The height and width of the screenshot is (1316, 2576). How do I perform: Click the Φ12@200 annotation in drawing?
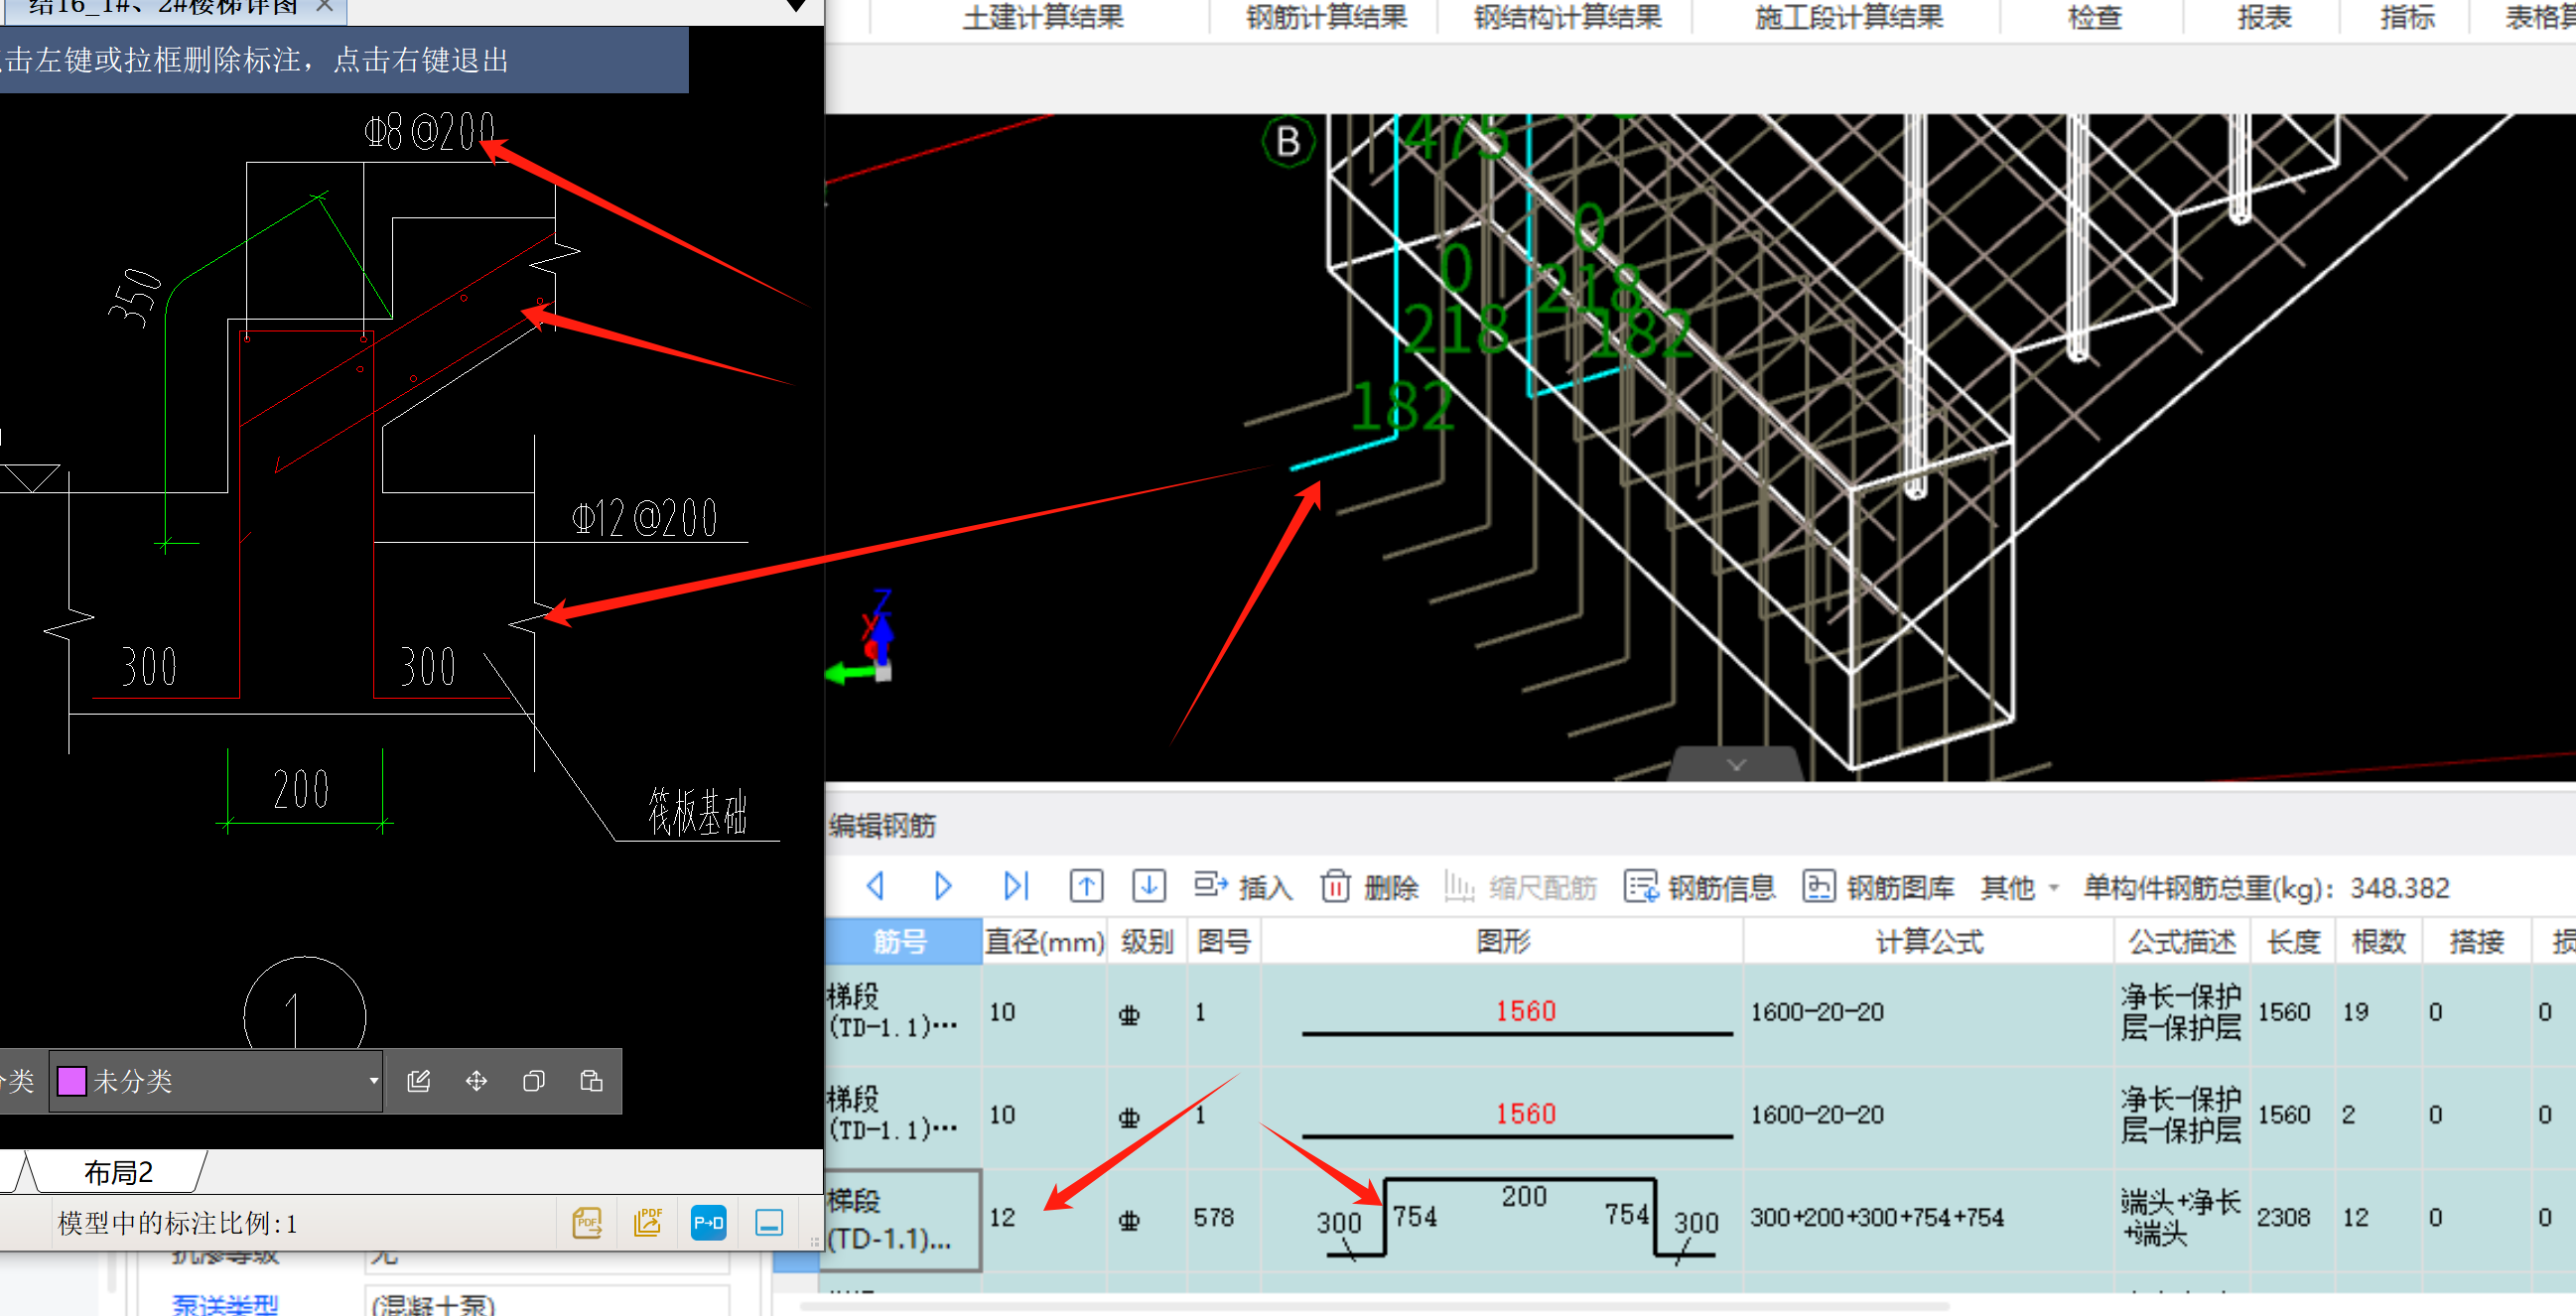(x=644, y=518)
